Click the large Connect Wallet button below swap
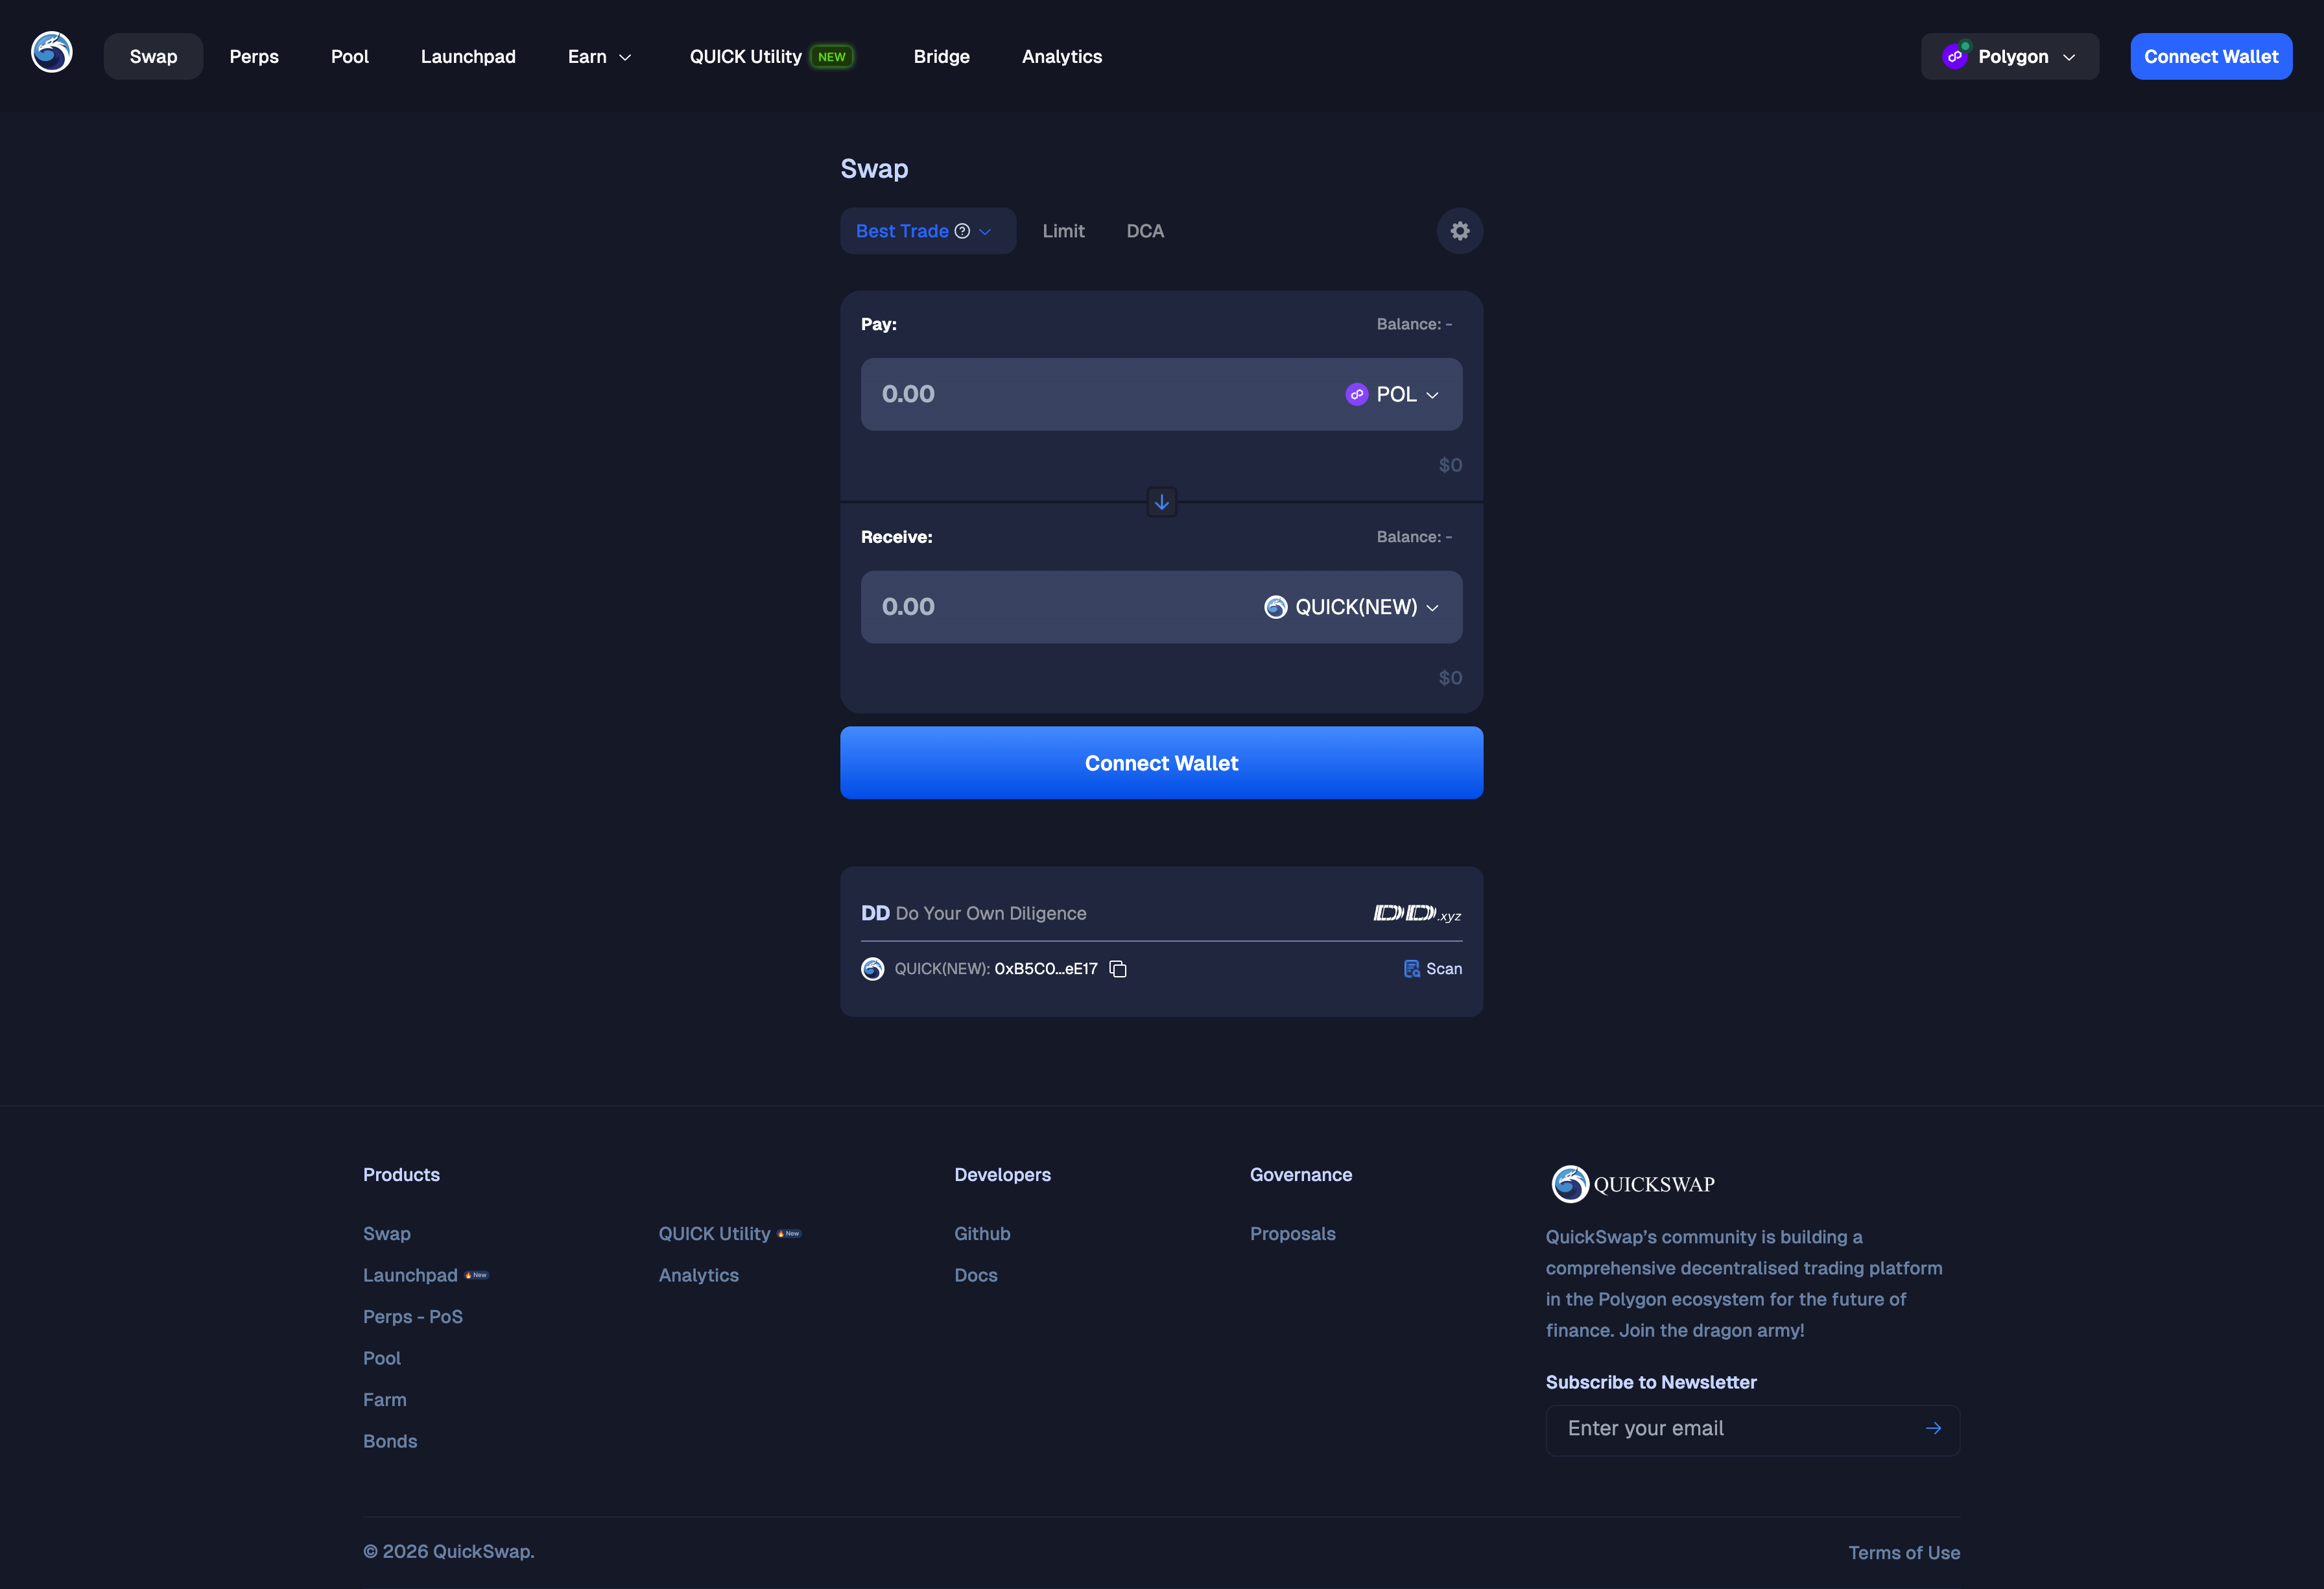This screenshot has height=1589, width=2324. tap(1161, 763)
